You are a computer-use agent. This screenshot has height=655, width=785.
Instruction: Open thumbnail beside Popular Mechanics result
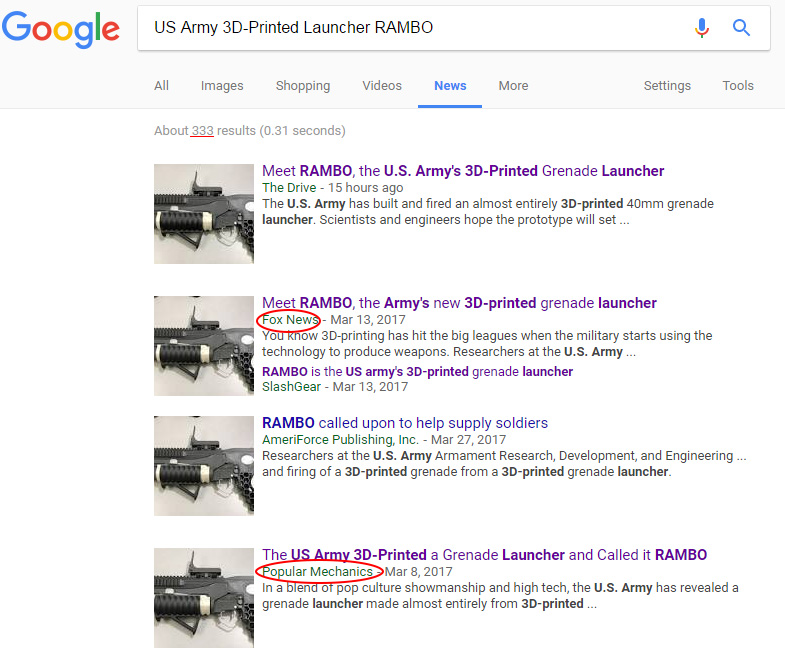tap(204, 598)
